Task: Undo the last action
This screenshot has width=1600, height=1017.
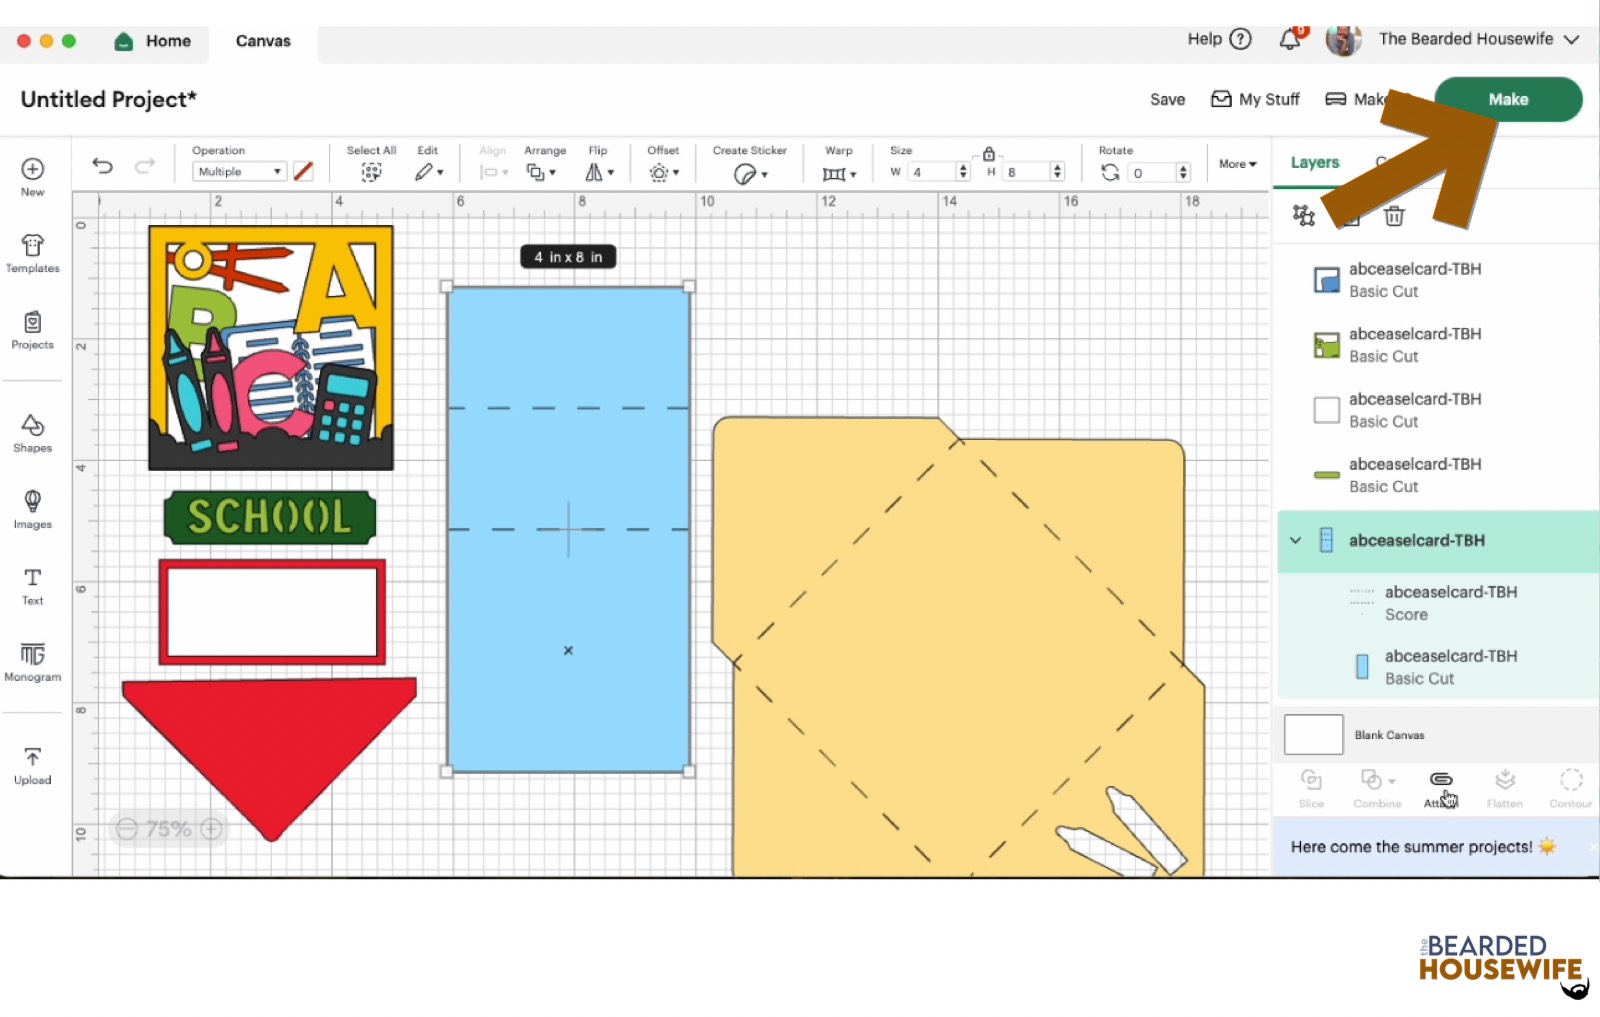Action: [102, 166]
